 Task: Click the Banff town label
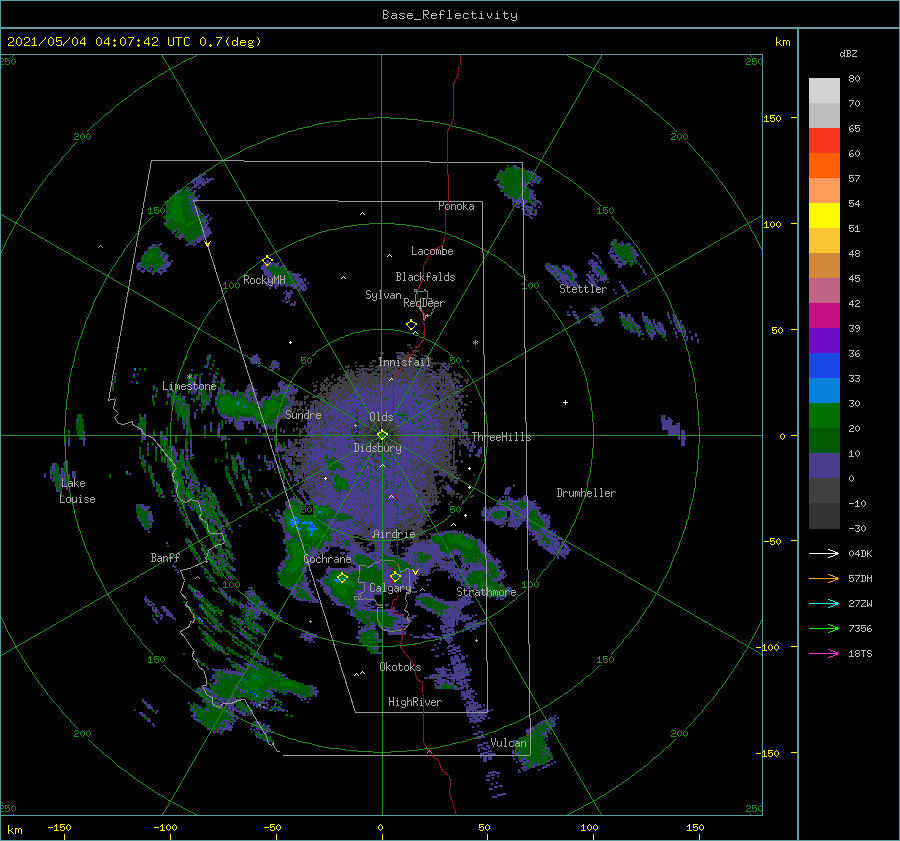tap(165, 558)
